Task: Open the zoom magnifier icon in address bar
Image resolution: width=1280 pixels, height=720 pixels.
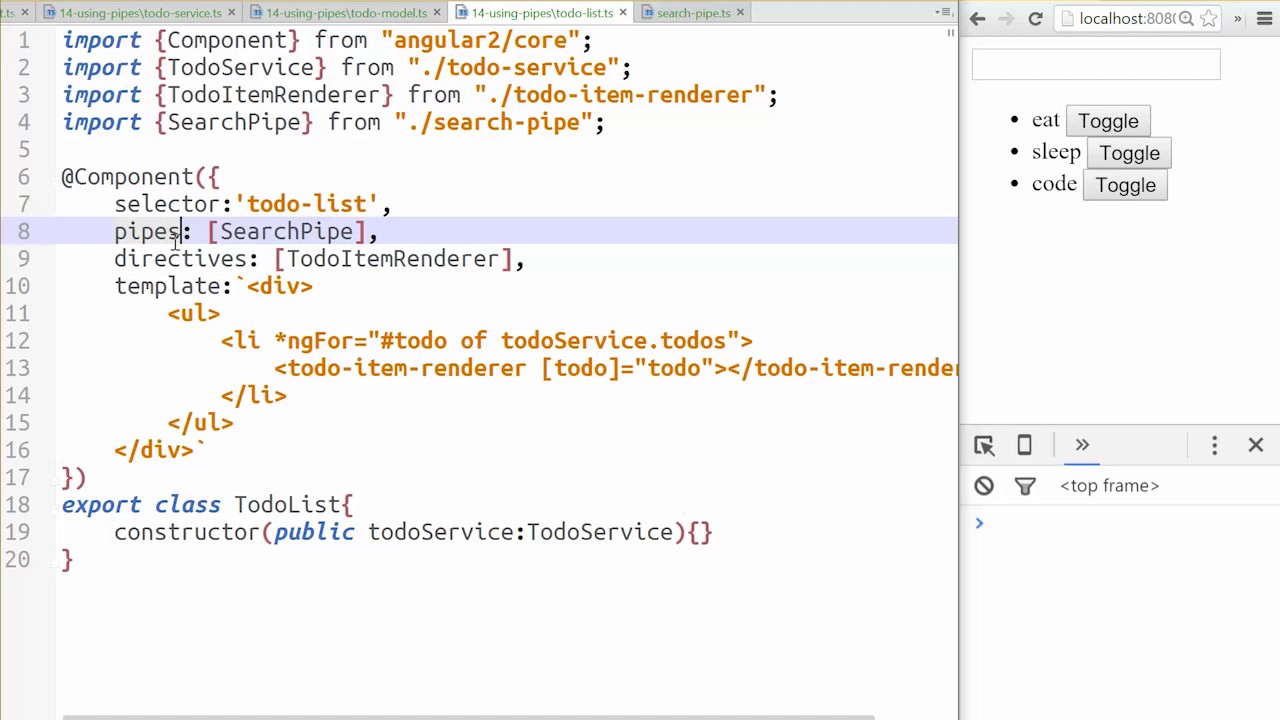Action: tap(1186, 19)
